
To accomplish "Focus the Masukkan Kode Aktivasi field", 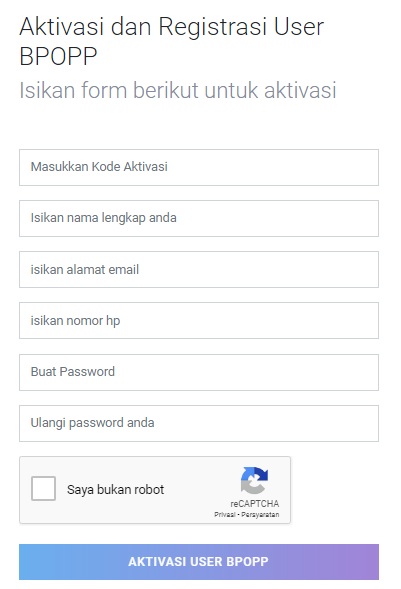I will tap(199, 167).
